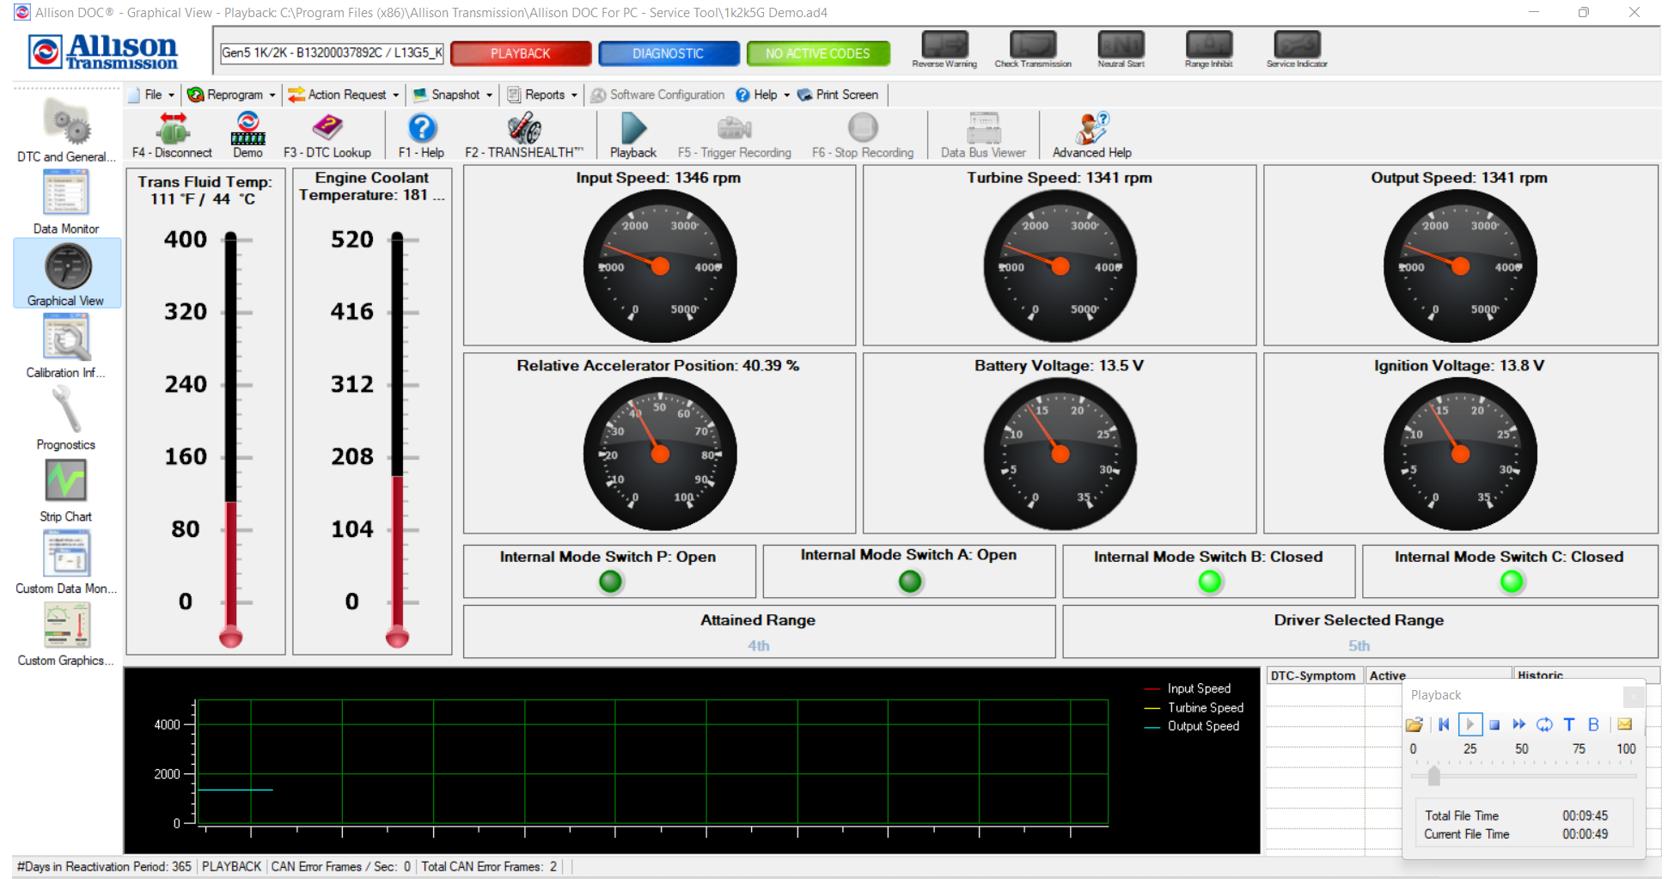Click the blue DIAGNOSTIC button
This screenshot has width=1675, height=879.
(x=668, y=54)
